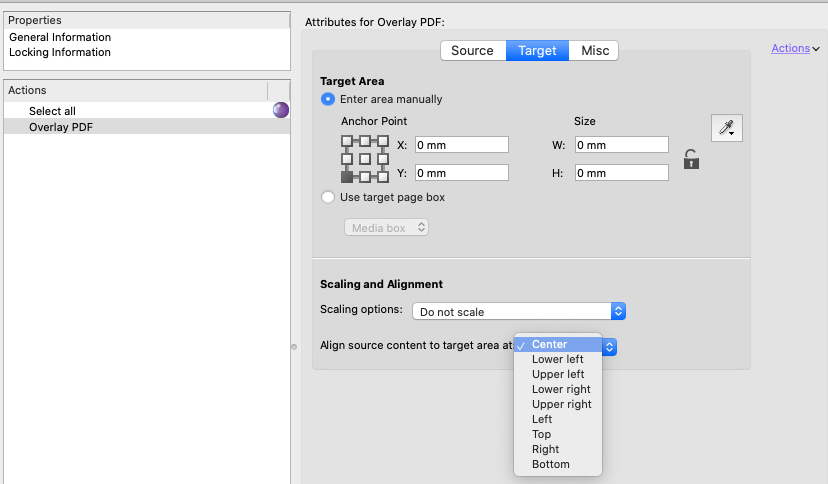The width and height of the screenshot is (828, 484).
Task: Open the Media box dropdown
Action: pyautogui.click(x=387, y=228)
